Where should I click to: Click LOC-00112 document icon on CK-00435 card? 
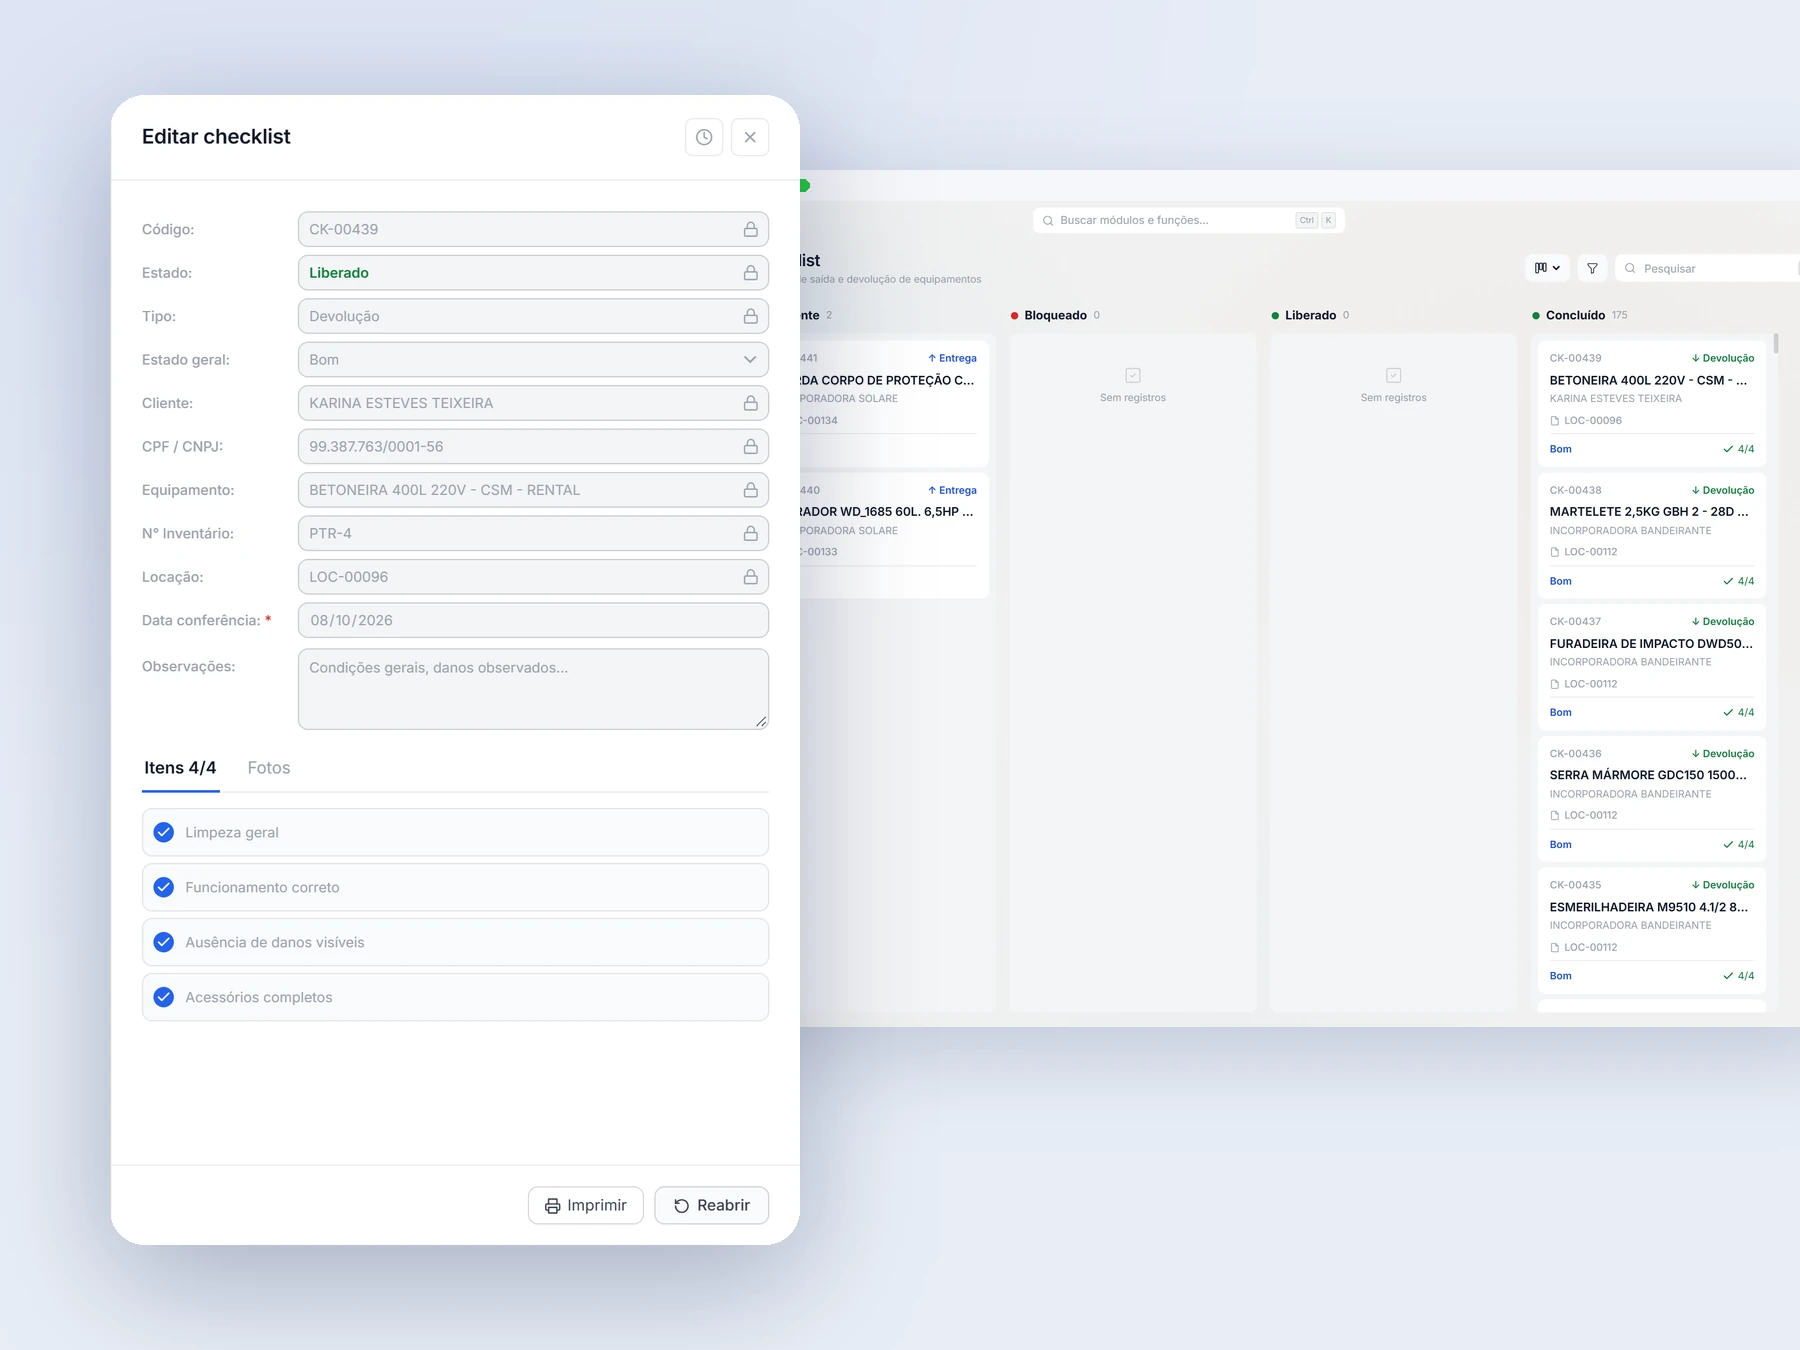(1555, 947)
